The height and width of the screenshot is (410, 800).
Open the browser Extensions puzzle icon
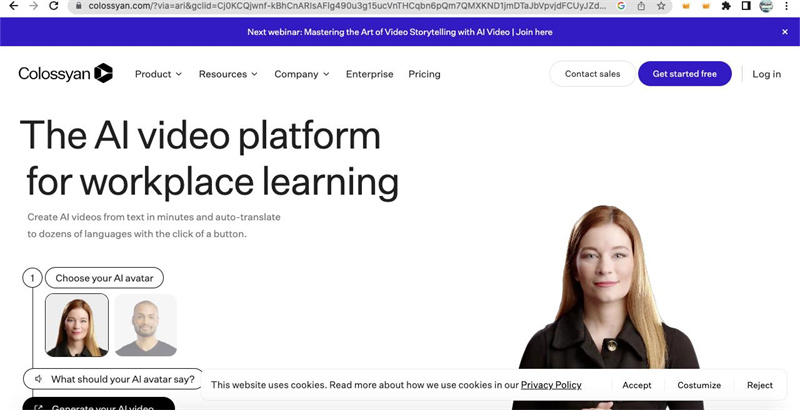pyautogui.click(x=726, y=6)
